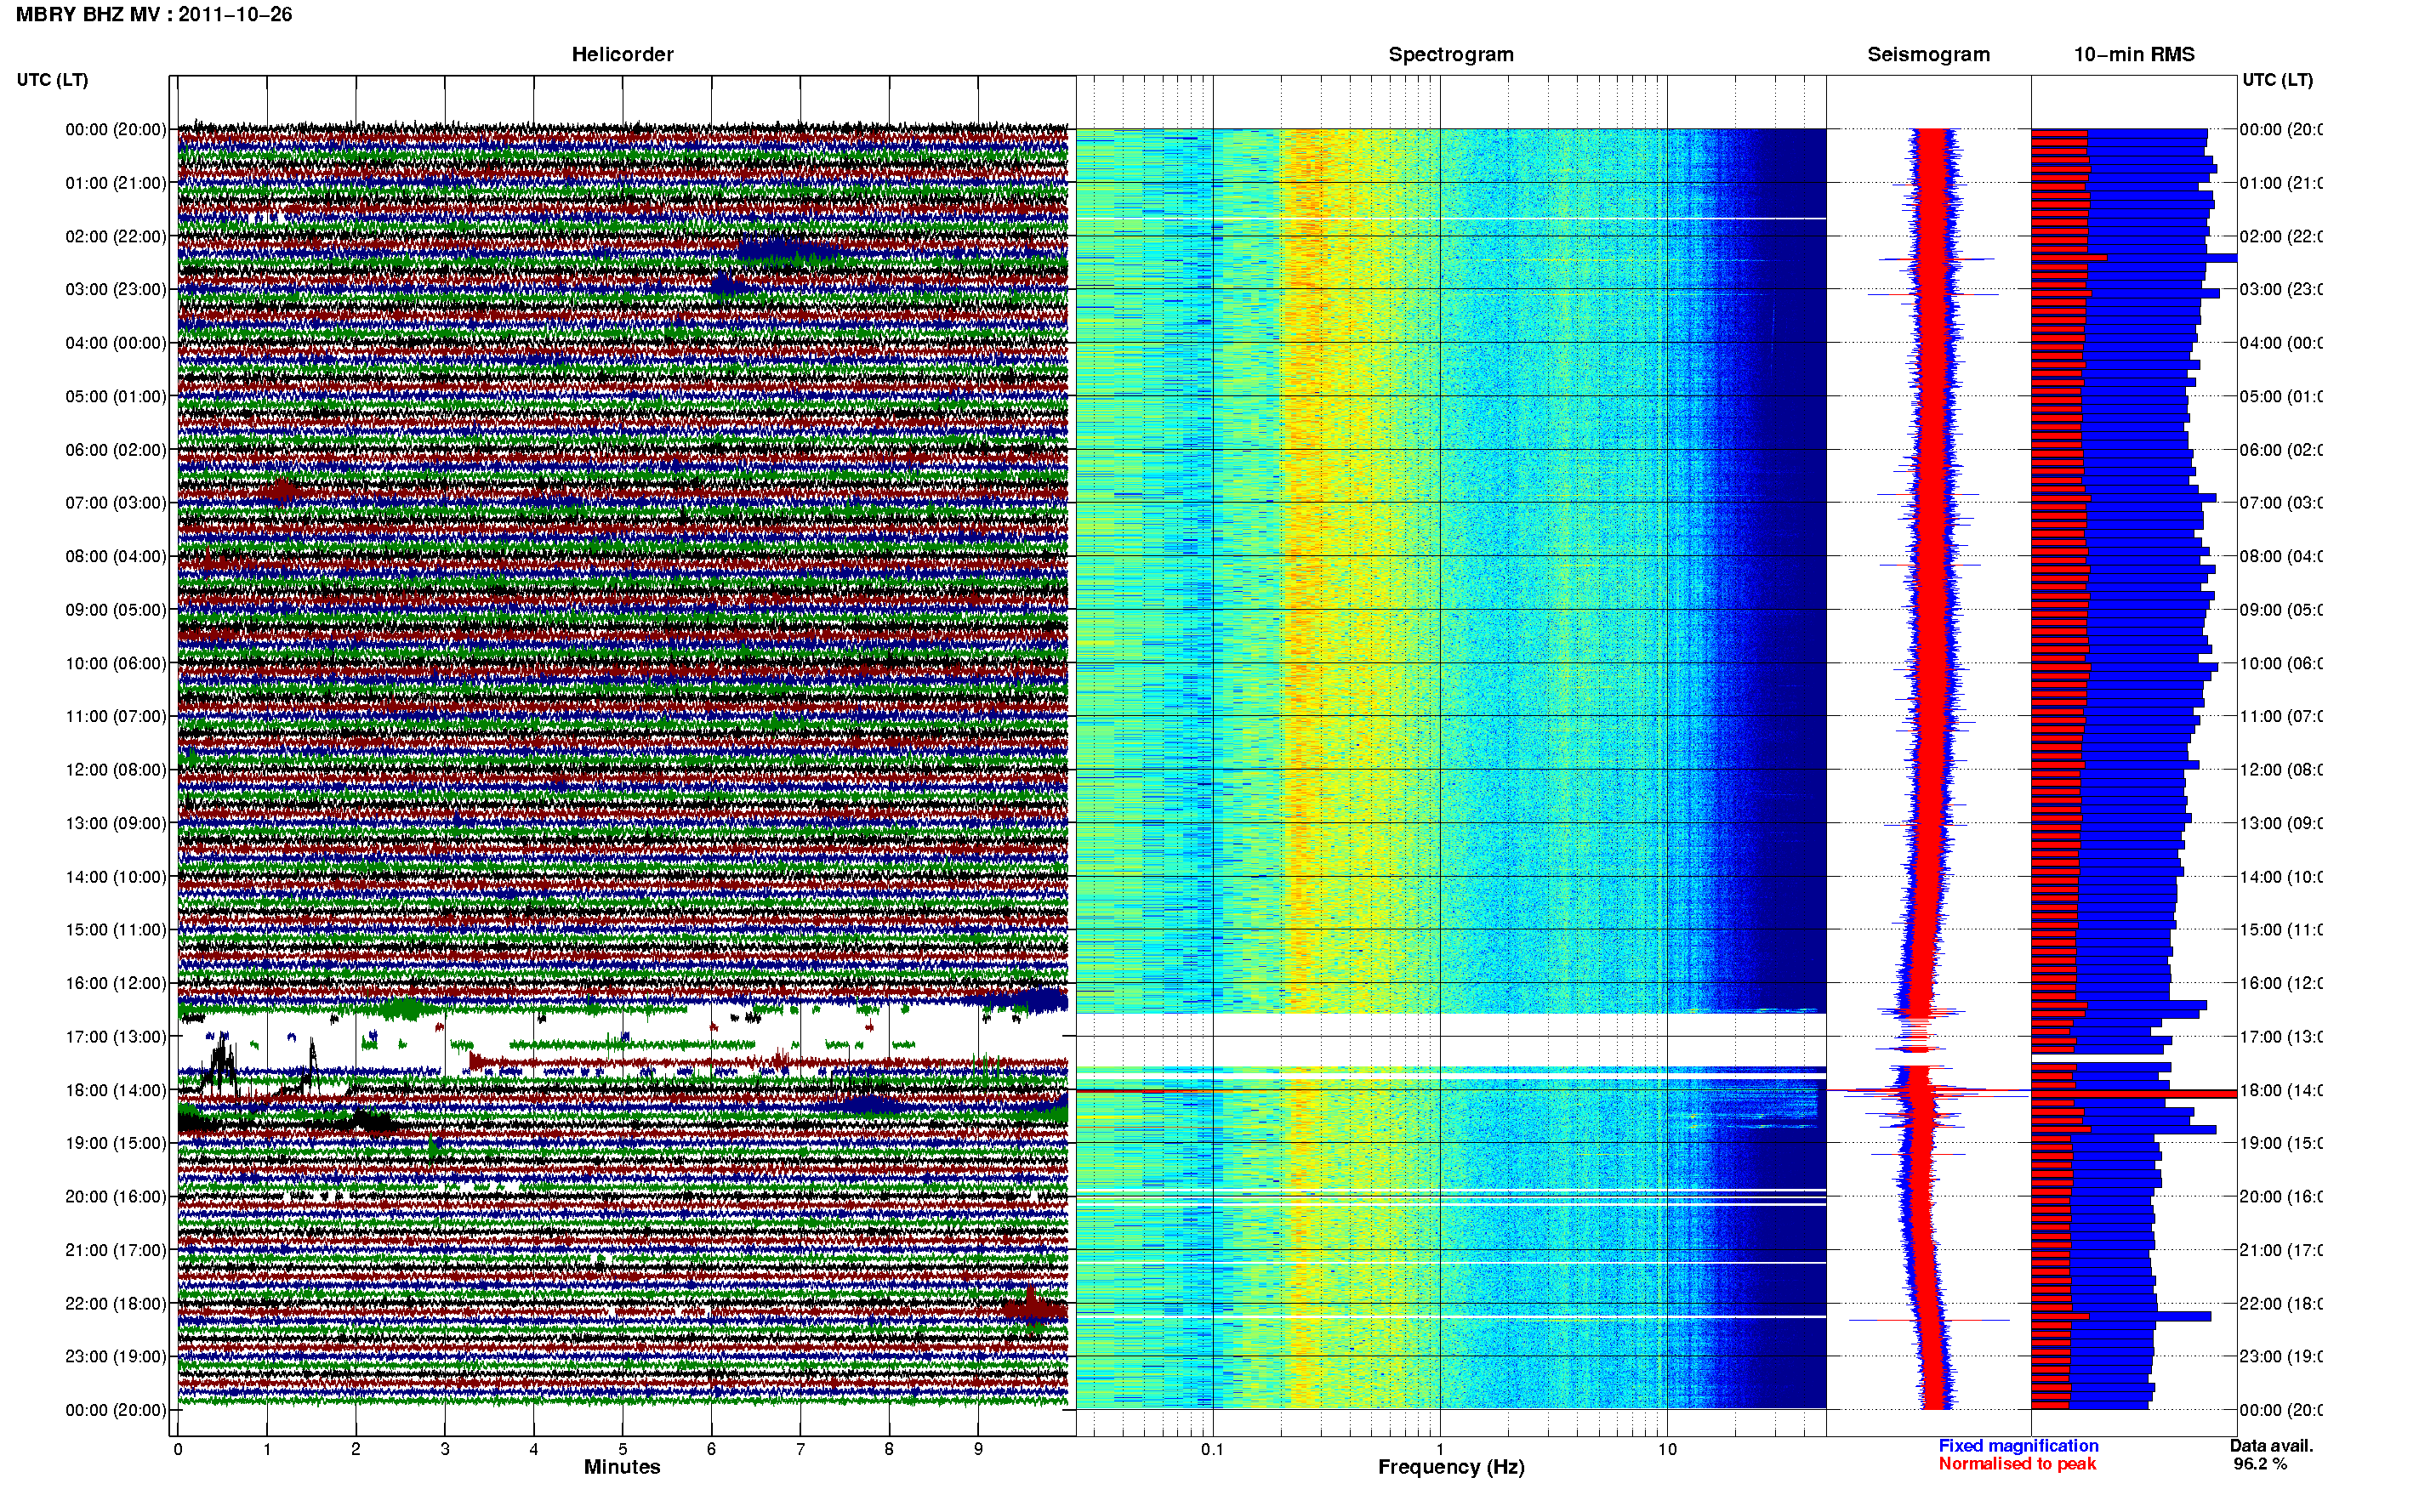2419x1512 pixels.
Task: Click right-side time label '06:00 (02:0'
Action: (x=2281, y=450)
